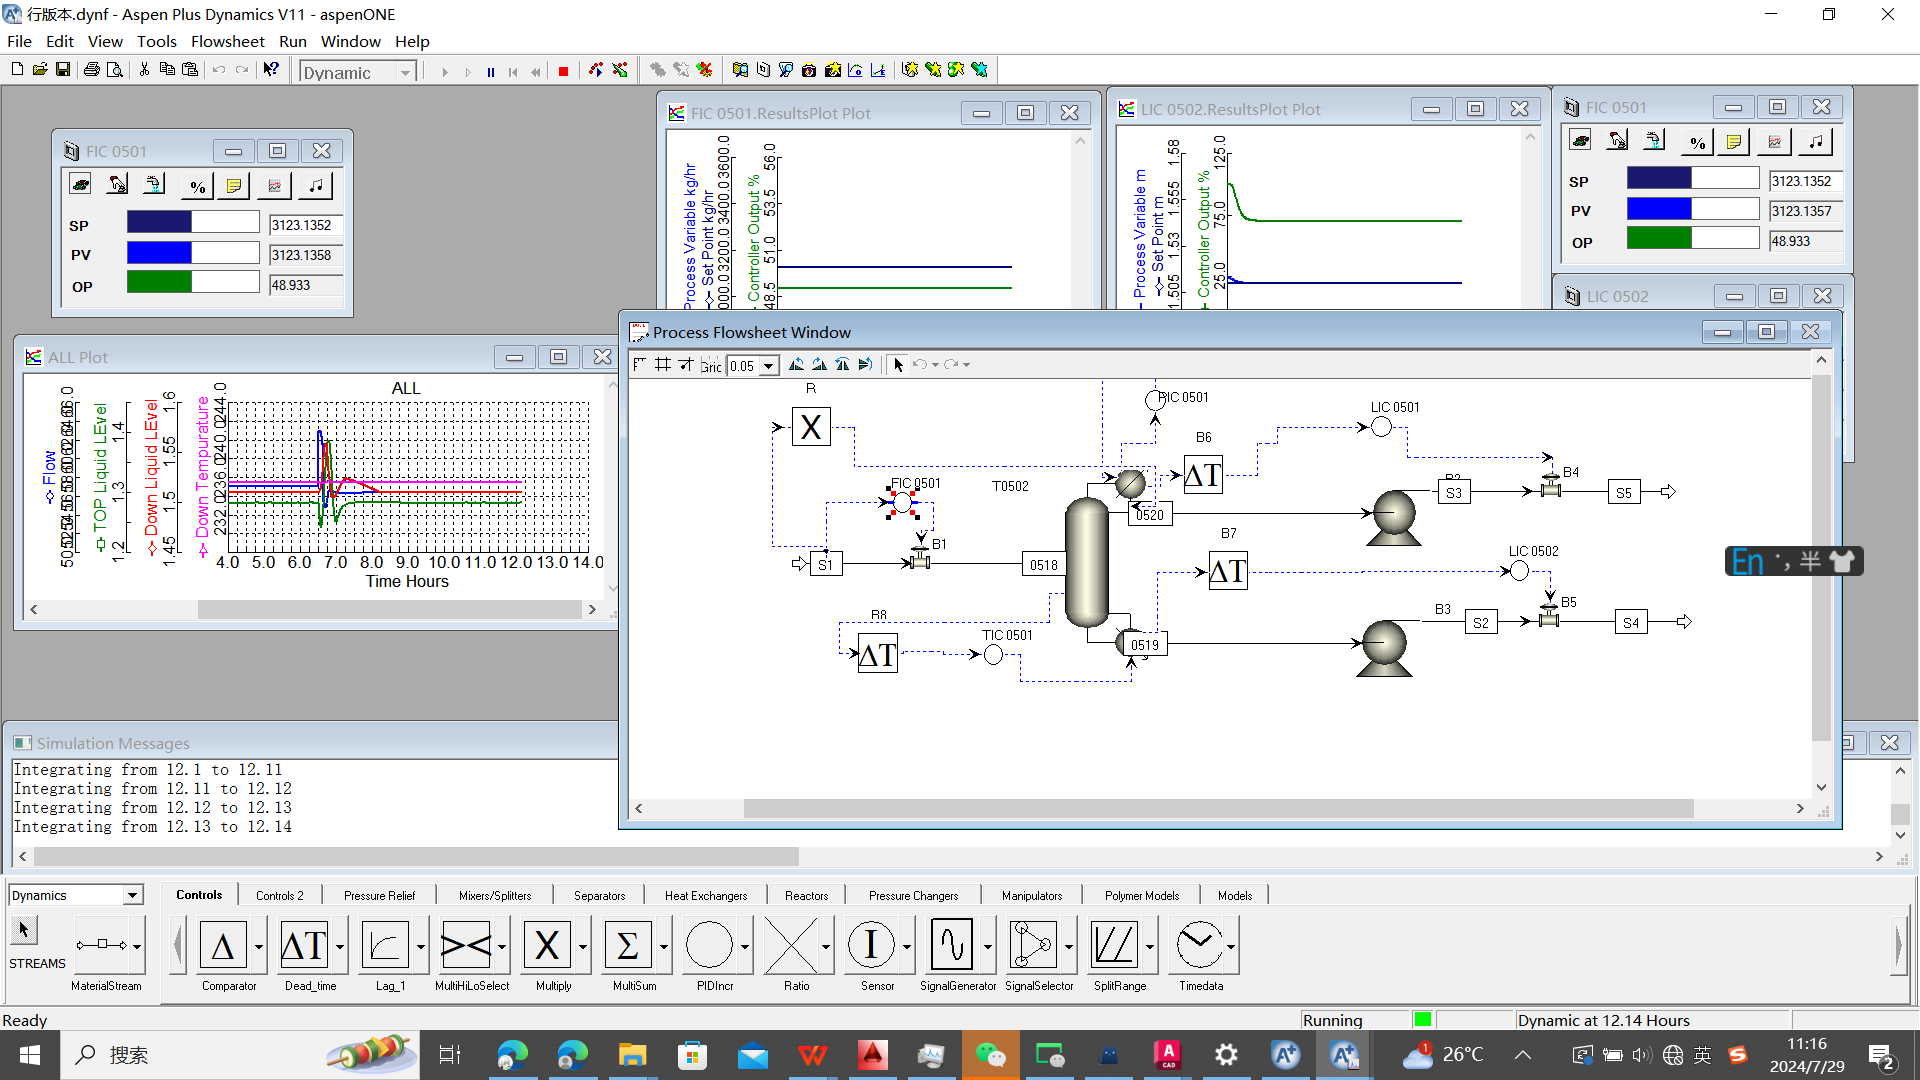Toggle percent display on the left FIC 0501 faceplate
This screenshot has height=1080, width=1920.
(x=197, y=186)
